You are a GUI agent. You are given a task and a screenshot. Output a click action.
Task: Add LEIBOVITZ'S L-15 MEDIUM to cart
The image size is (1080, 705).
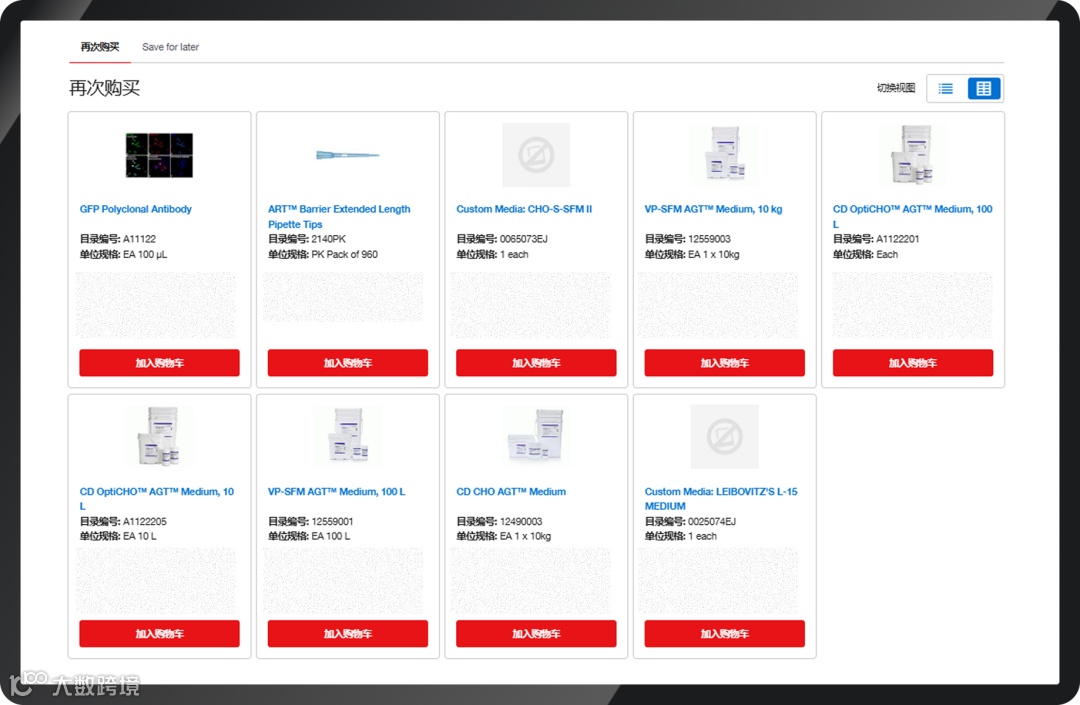pyautogui.click(x=725, y=633)
